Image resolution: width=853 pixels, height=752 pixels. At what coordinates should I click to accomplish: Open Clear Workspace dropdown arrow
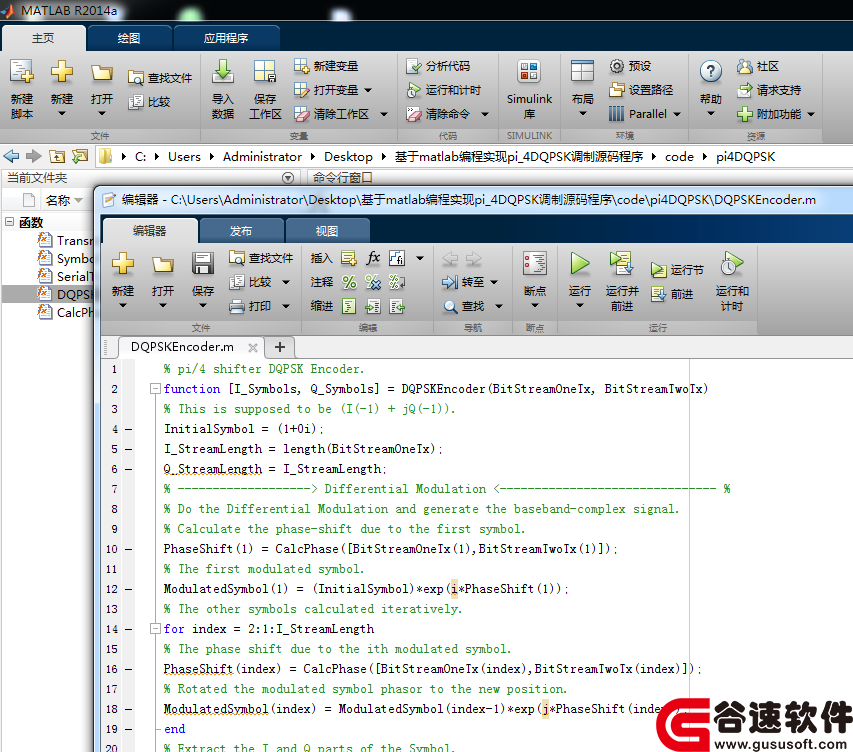tap(384, 114)
